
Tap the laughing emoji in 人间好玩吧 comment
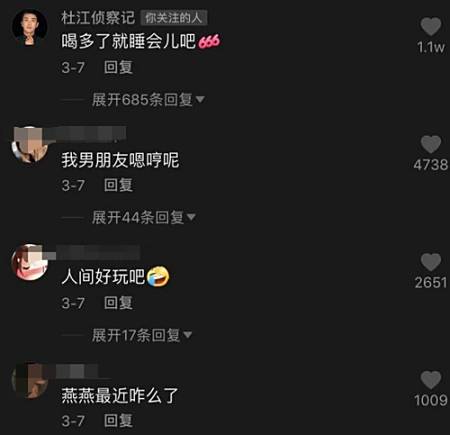click(x=158, y=277)
